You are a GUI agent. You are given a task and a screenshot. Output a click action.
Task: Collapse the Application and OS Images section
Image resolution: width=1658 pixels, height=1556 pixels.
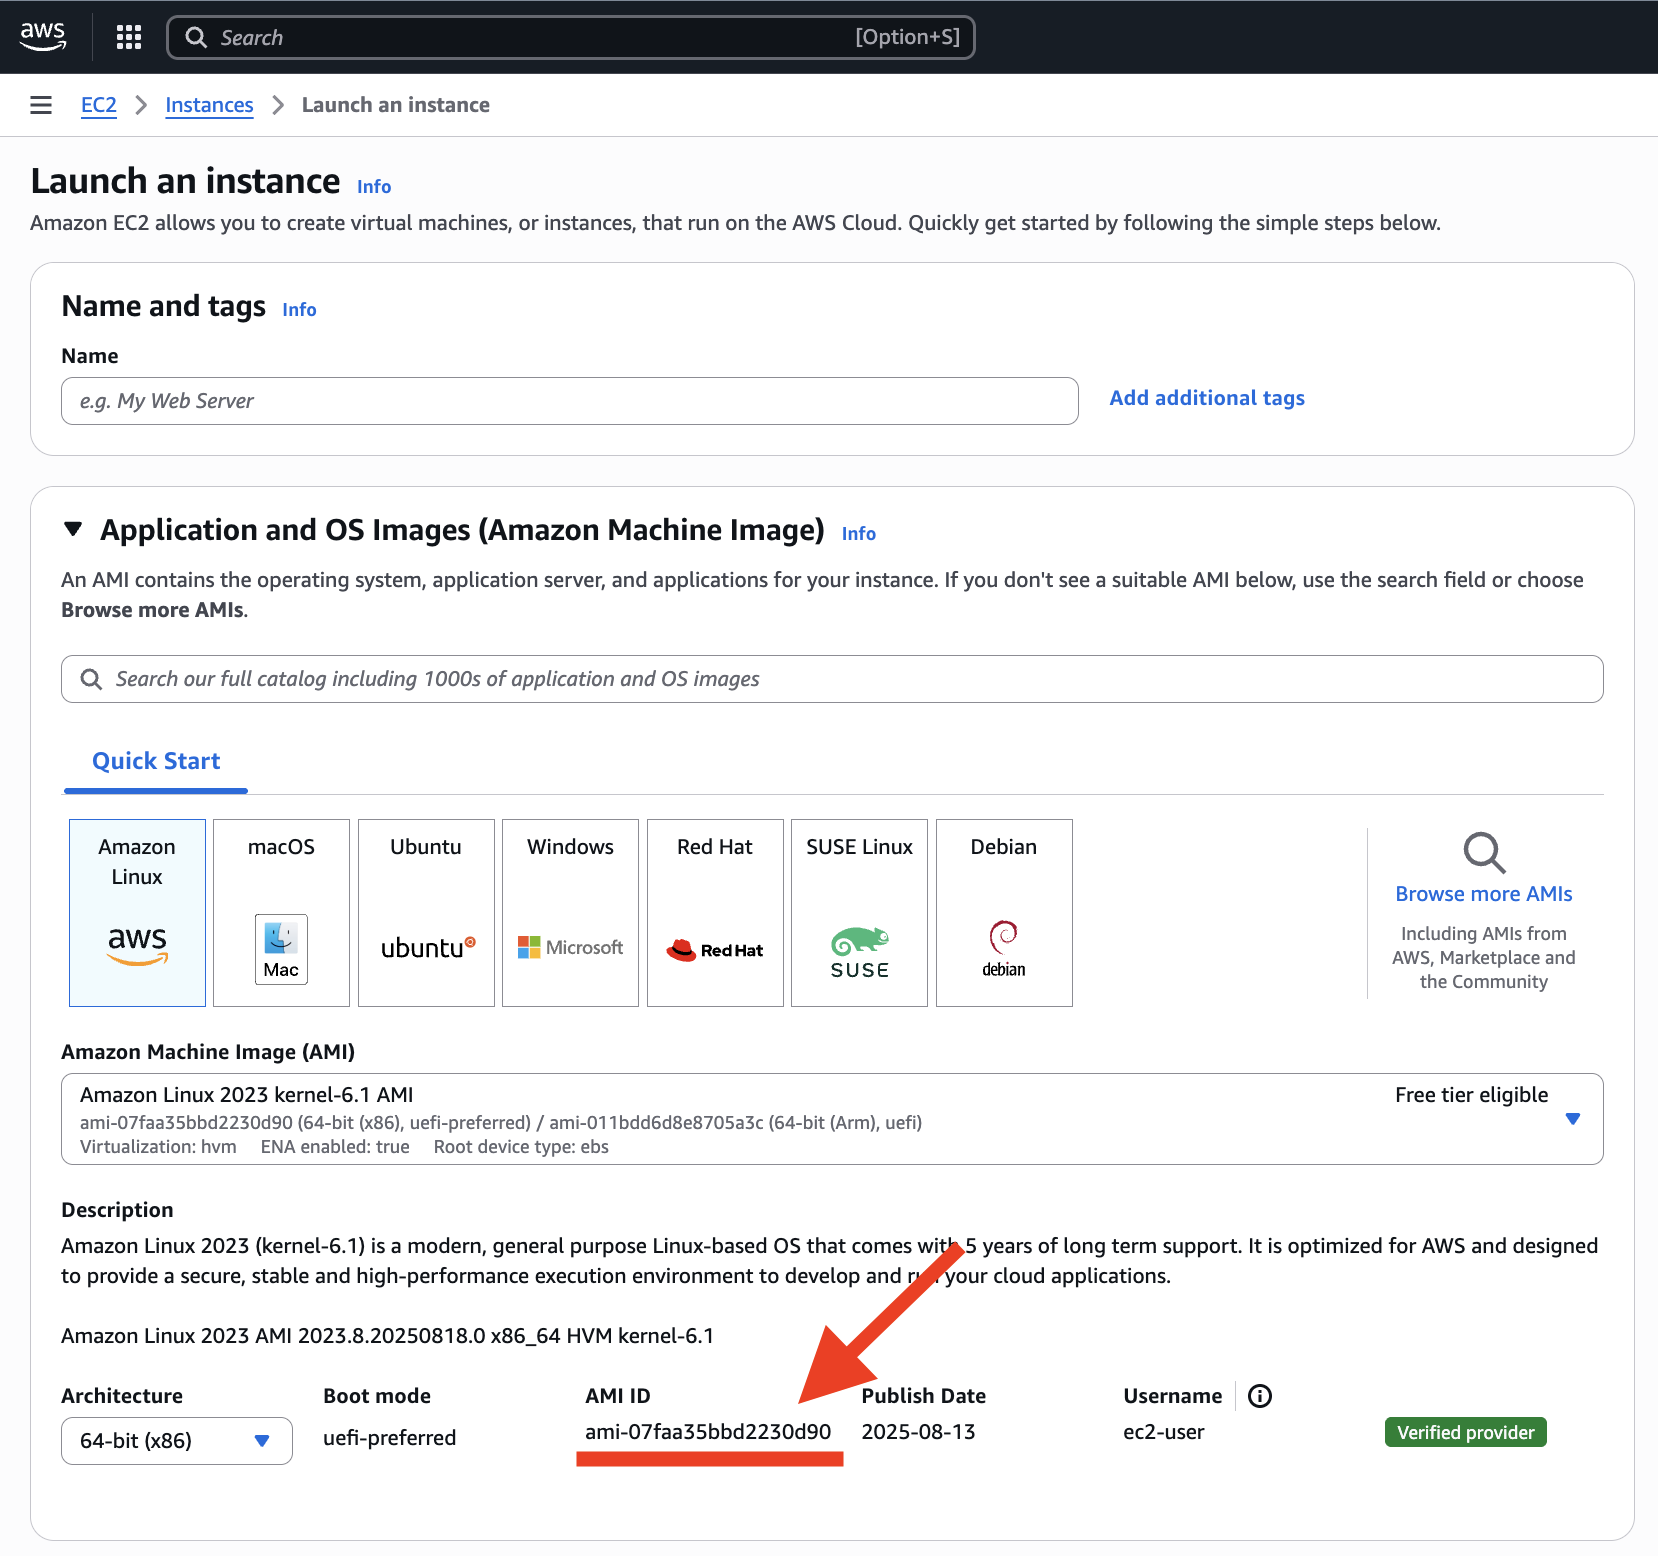coord(73,529)
